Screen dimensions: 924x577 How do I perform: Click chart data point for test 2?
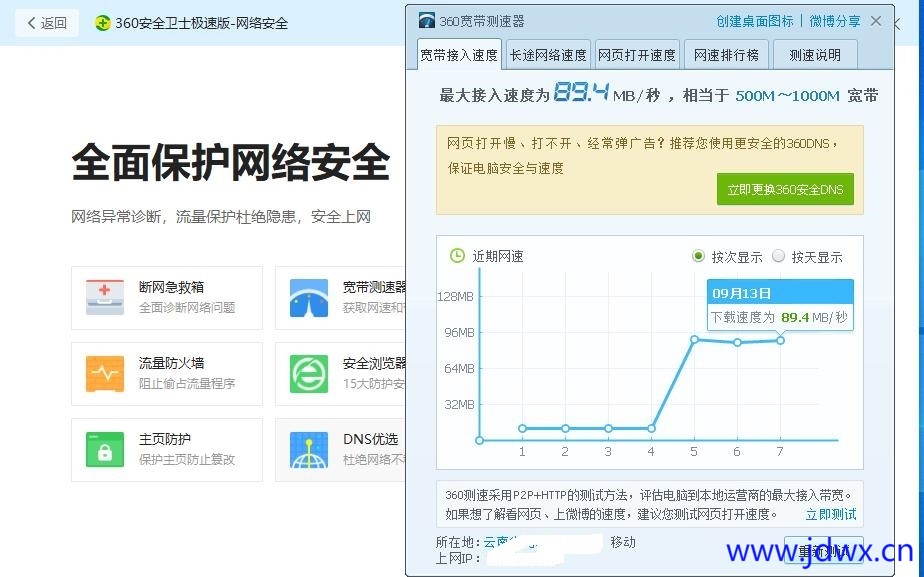click(x=565, y=428)
